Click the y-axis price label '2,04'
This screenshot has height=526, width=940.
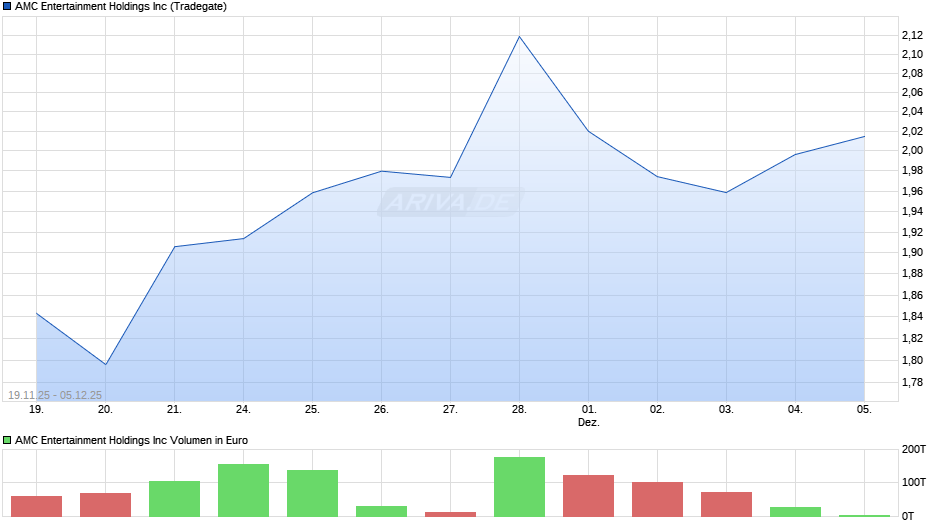pyautogui.click(x=912, y=112)
